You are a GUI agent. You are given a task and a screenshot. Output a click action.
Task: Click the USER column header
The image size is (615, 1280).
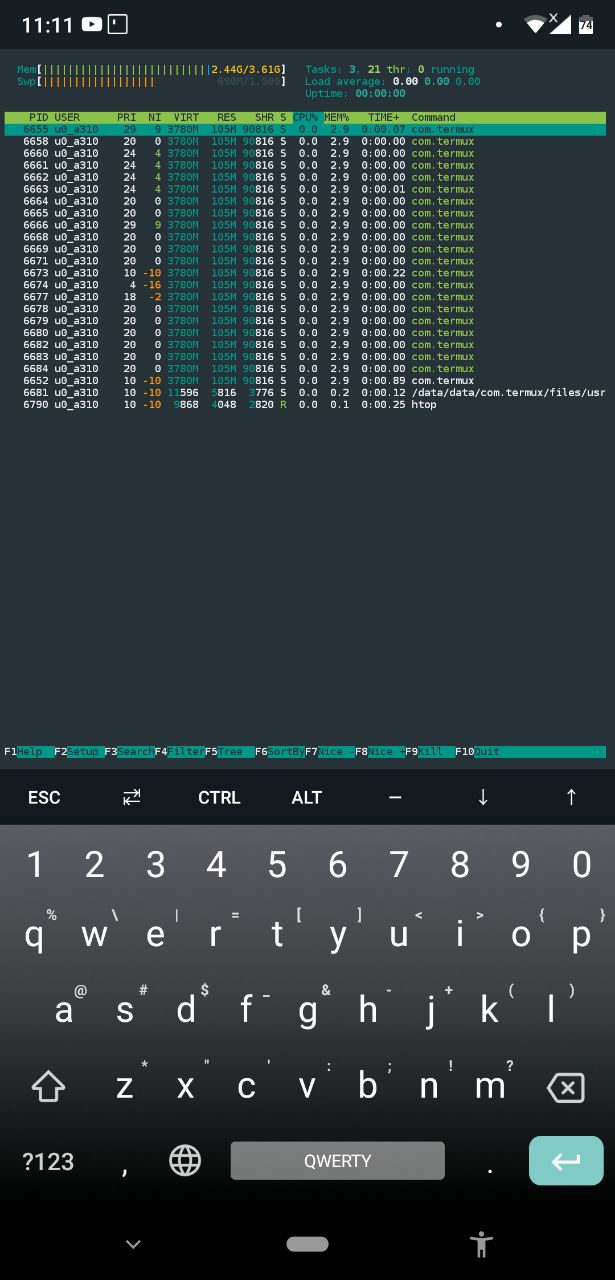click(x=67, y=117)
